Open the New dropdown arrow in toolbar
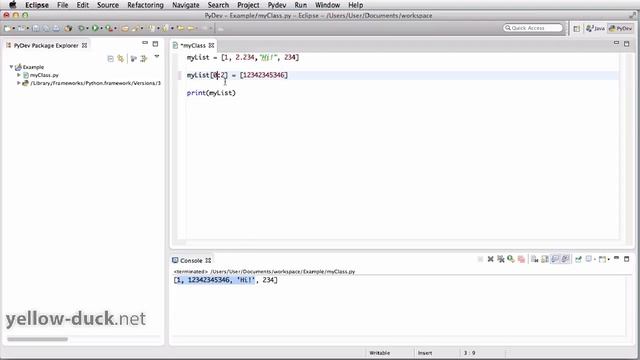This screenshot has width=640, height=360. pos(13,29)
